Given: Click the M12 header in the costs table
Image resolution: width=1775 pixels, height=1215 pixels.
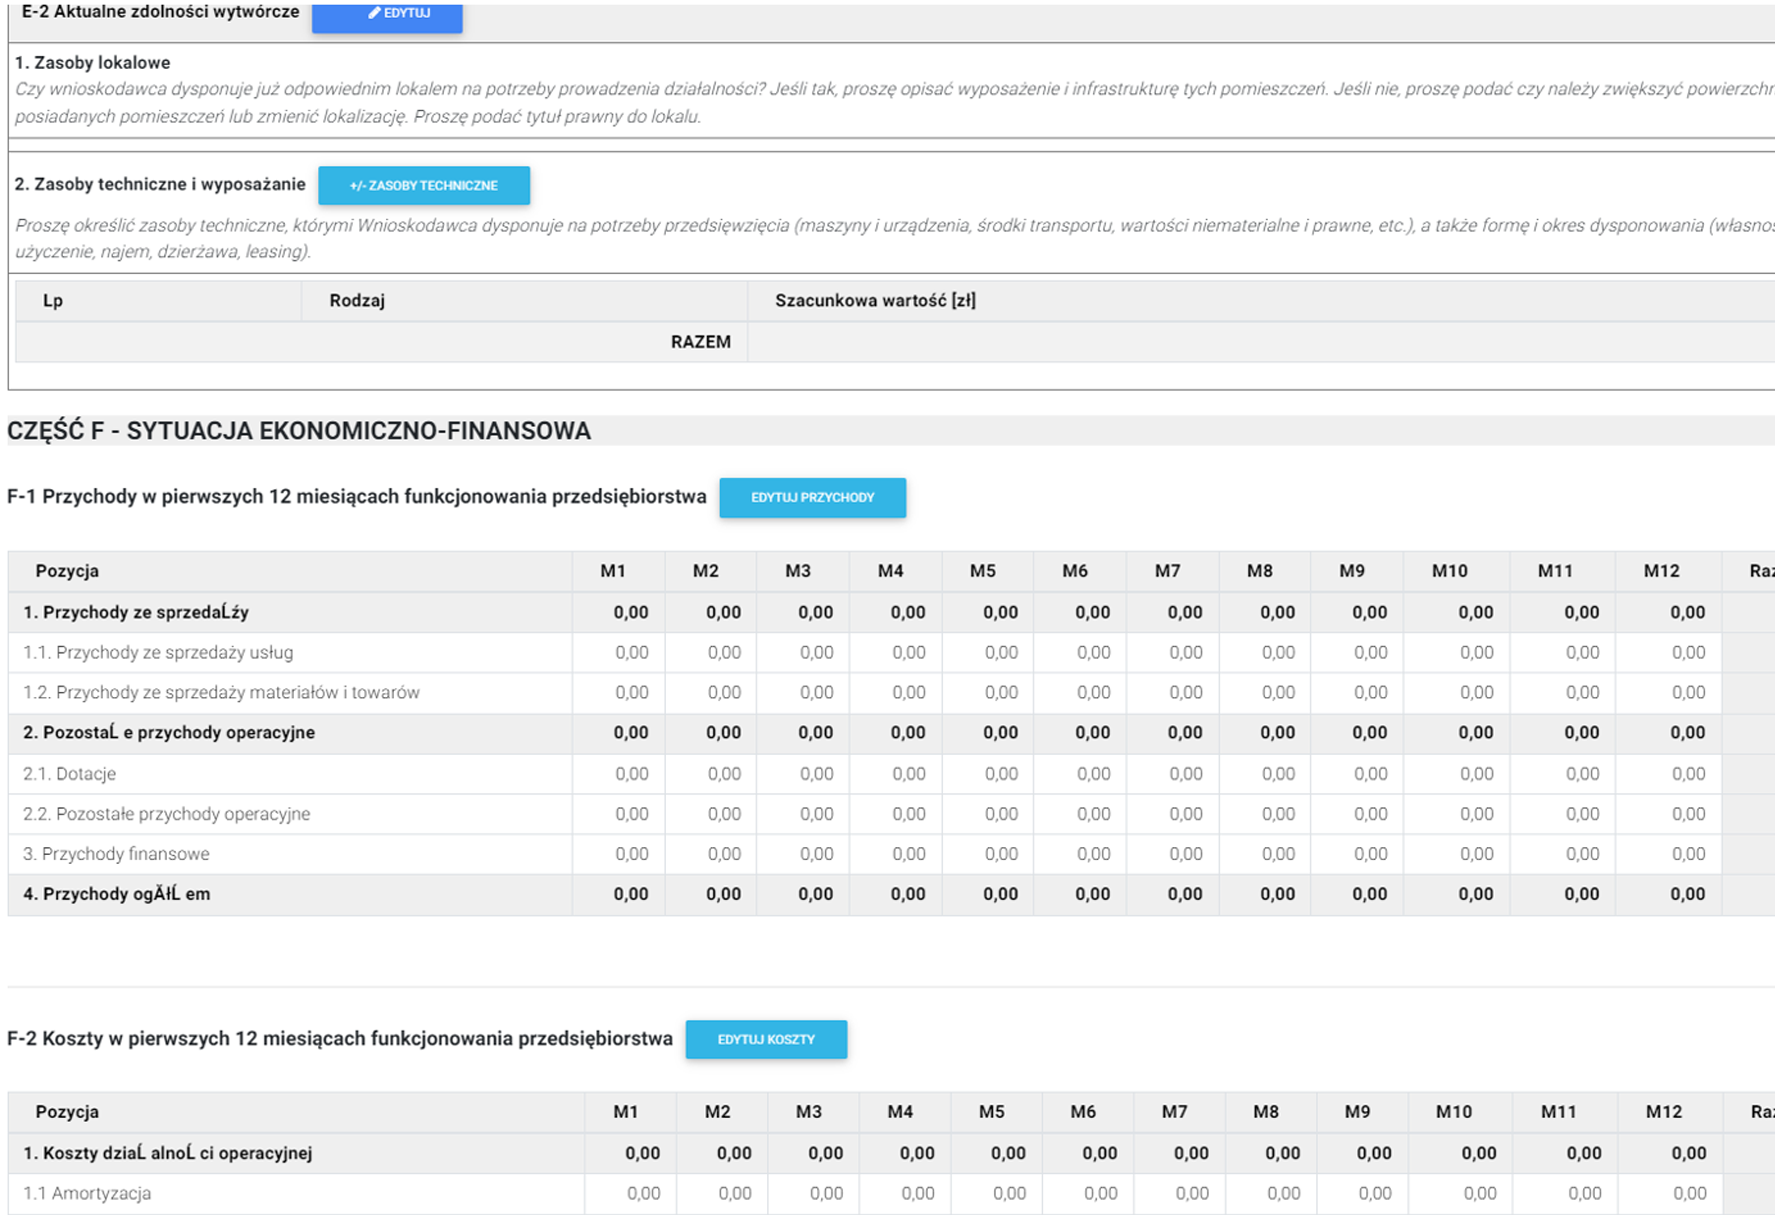Looking at the screenshot, I should [1663, 1112].
